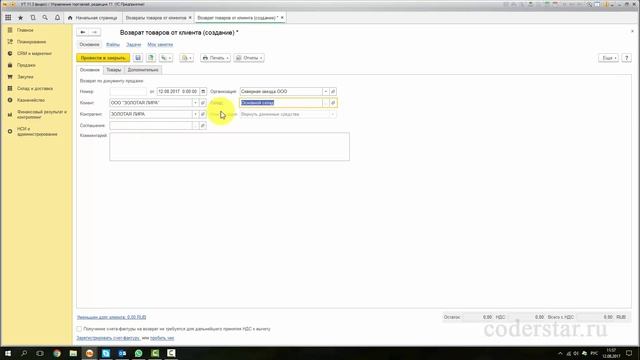
Task: Click the пробить чек link
Action: point(162,338)
